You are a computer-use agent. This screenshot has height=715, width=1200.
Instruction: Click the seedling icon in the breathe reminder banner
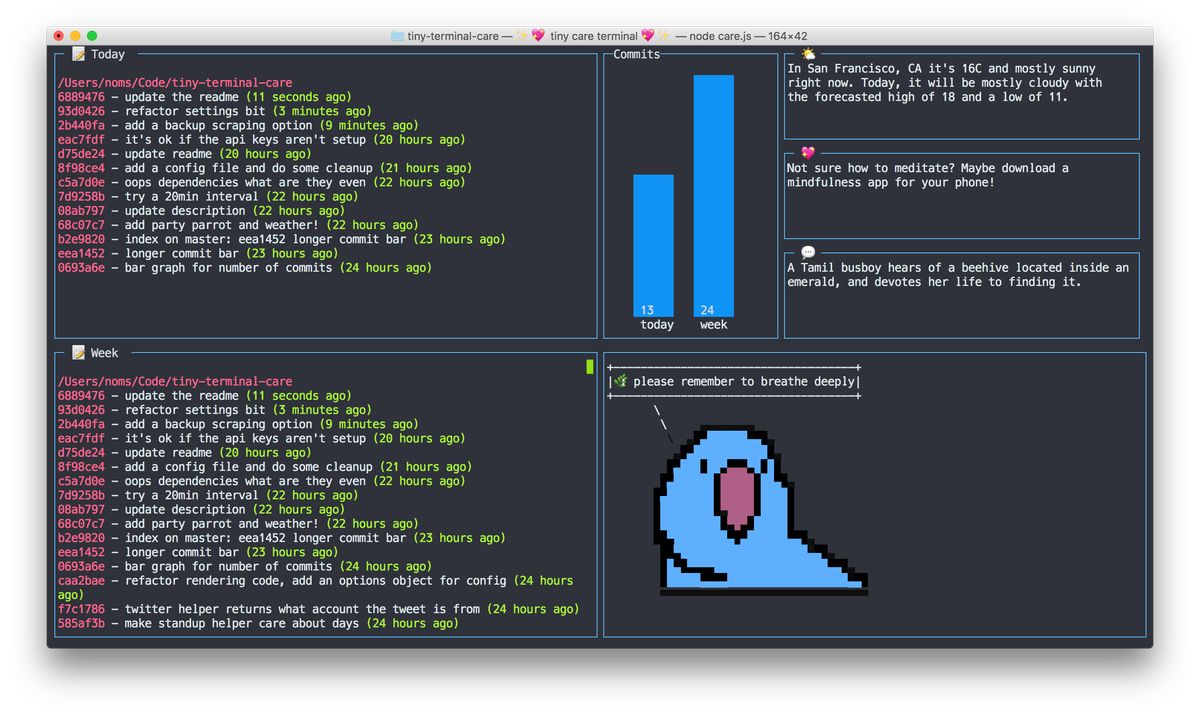[620, 381]
